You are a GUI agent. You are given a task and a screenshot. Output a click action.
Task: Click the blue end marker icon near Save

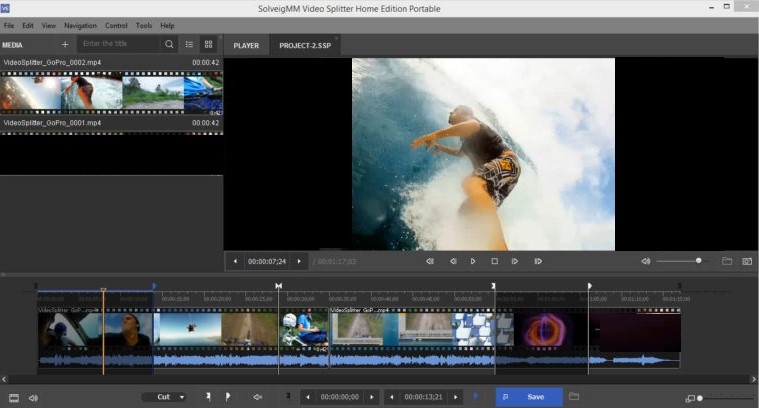click(476, 396)
